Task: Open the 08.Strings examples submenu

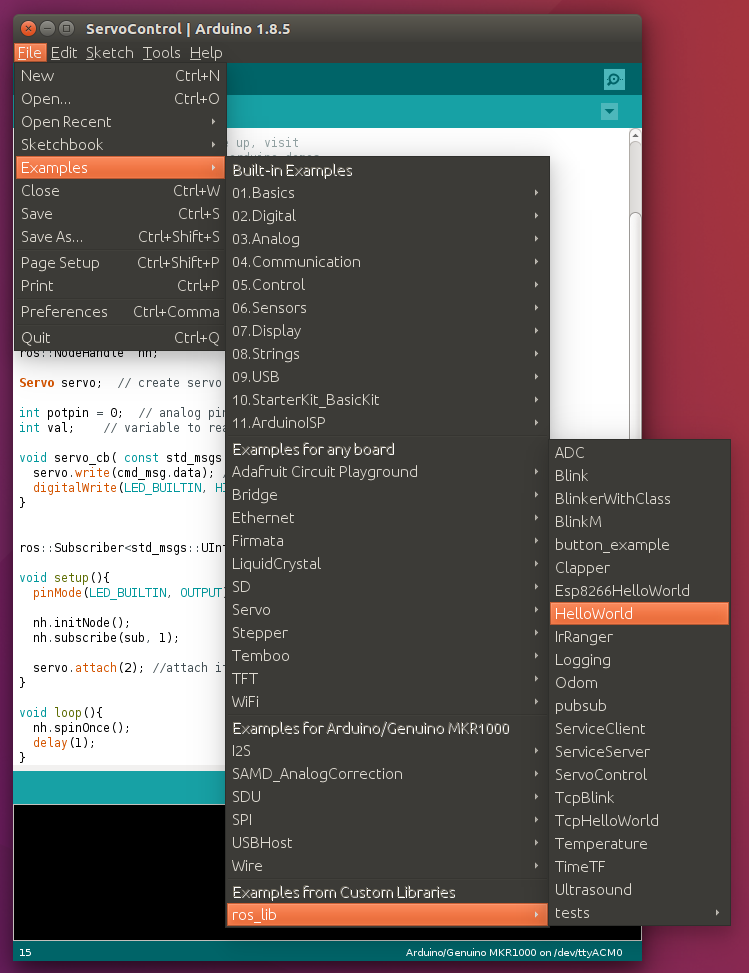Action: tap(387, 354)
